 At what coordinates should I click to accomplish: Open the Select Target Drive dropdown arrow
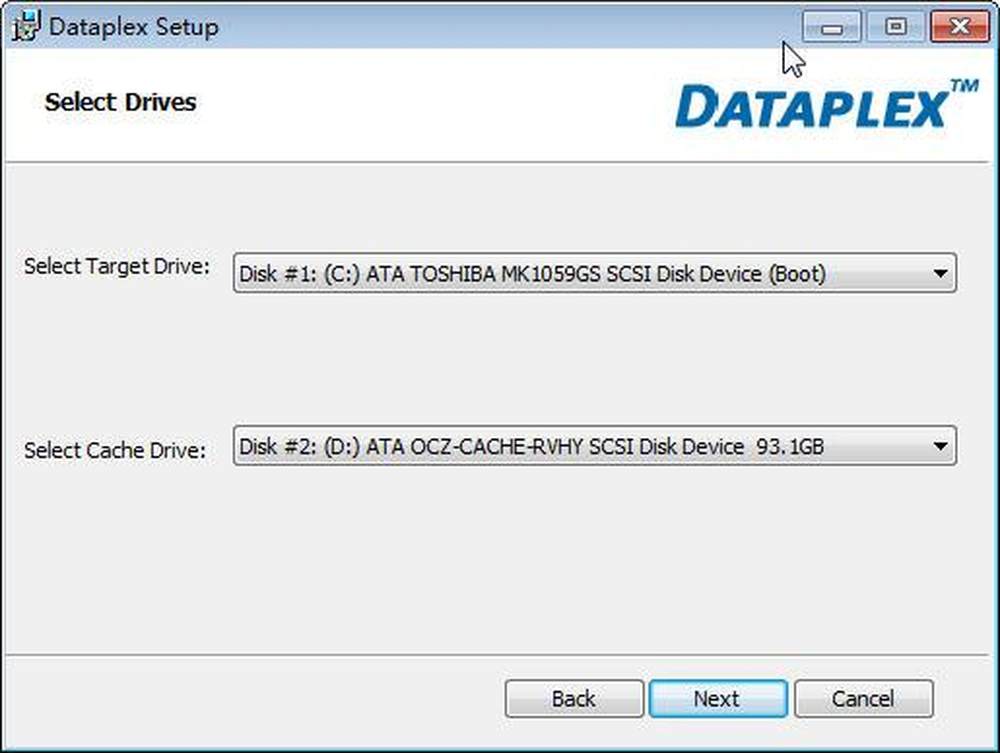[939, 274]
